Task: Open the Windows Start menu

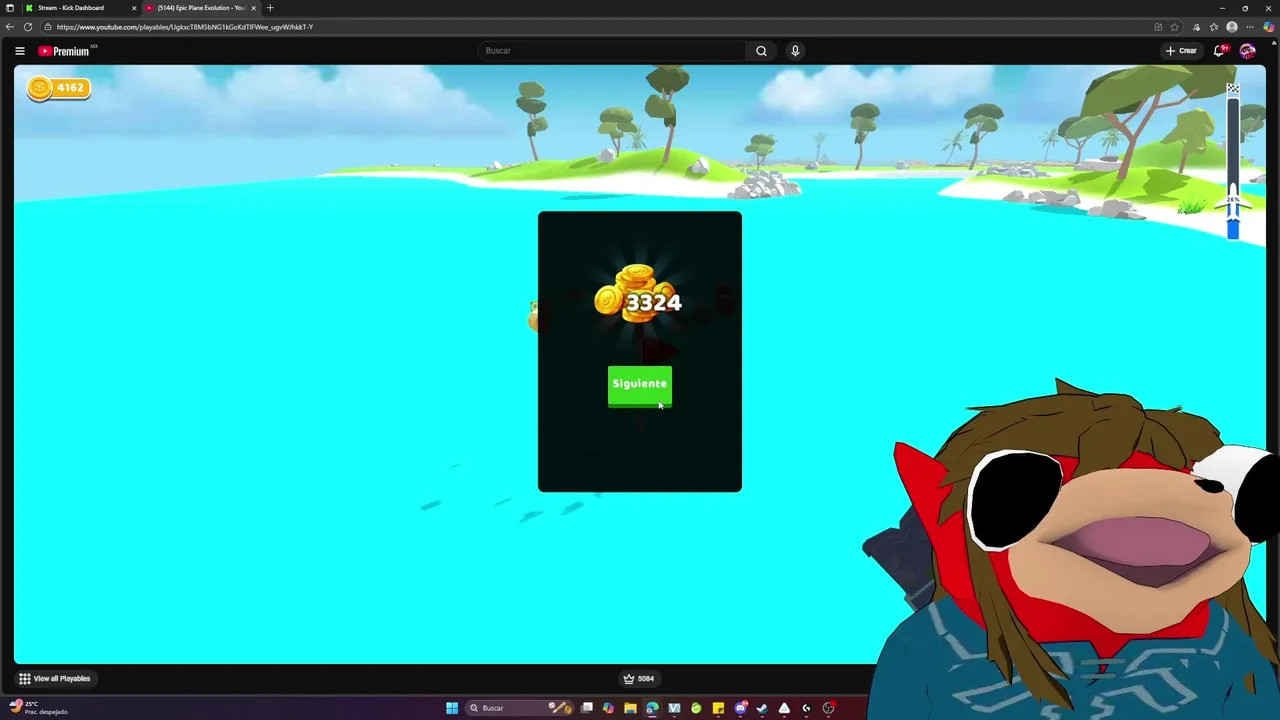Action: coord(452,708)
